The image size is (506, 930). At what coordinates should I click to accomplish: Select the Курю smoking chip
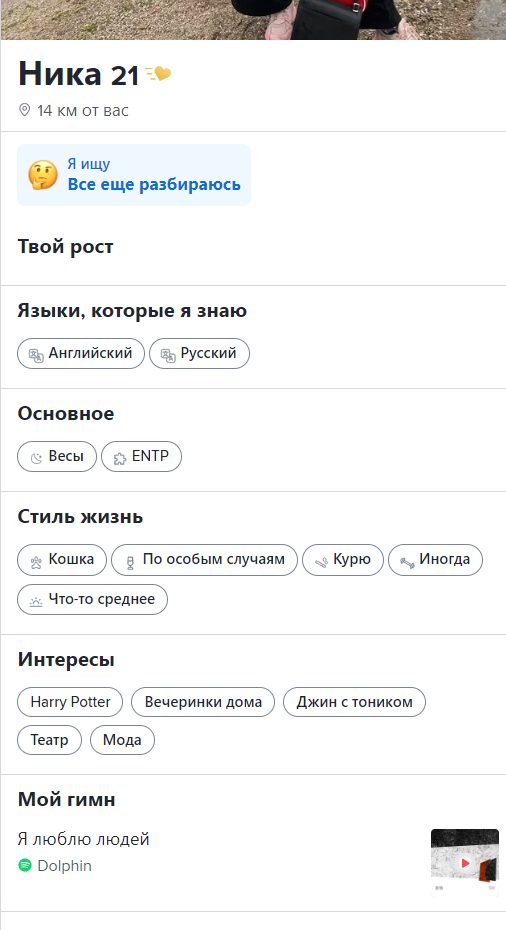(x=343, y=560)
